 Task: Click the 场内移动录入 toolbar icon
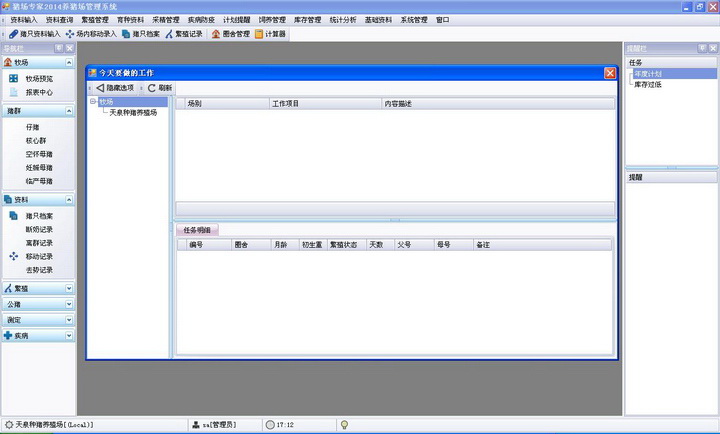tap(91, 34)
